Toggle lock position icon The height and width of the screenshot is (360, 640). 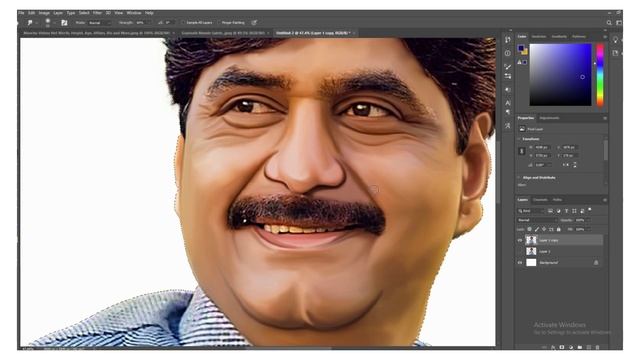[x=544, y=229]
